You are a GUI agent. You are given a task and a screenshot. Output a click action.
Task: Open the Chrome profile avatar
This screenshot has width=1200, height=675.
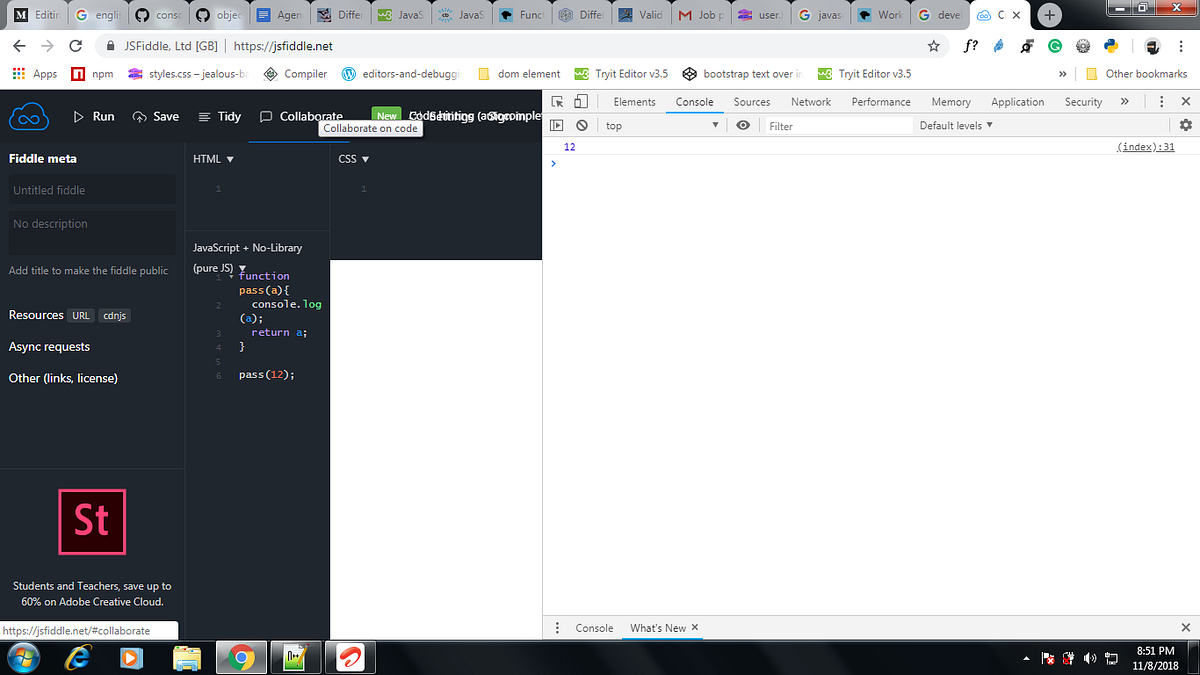(1152, 46)
